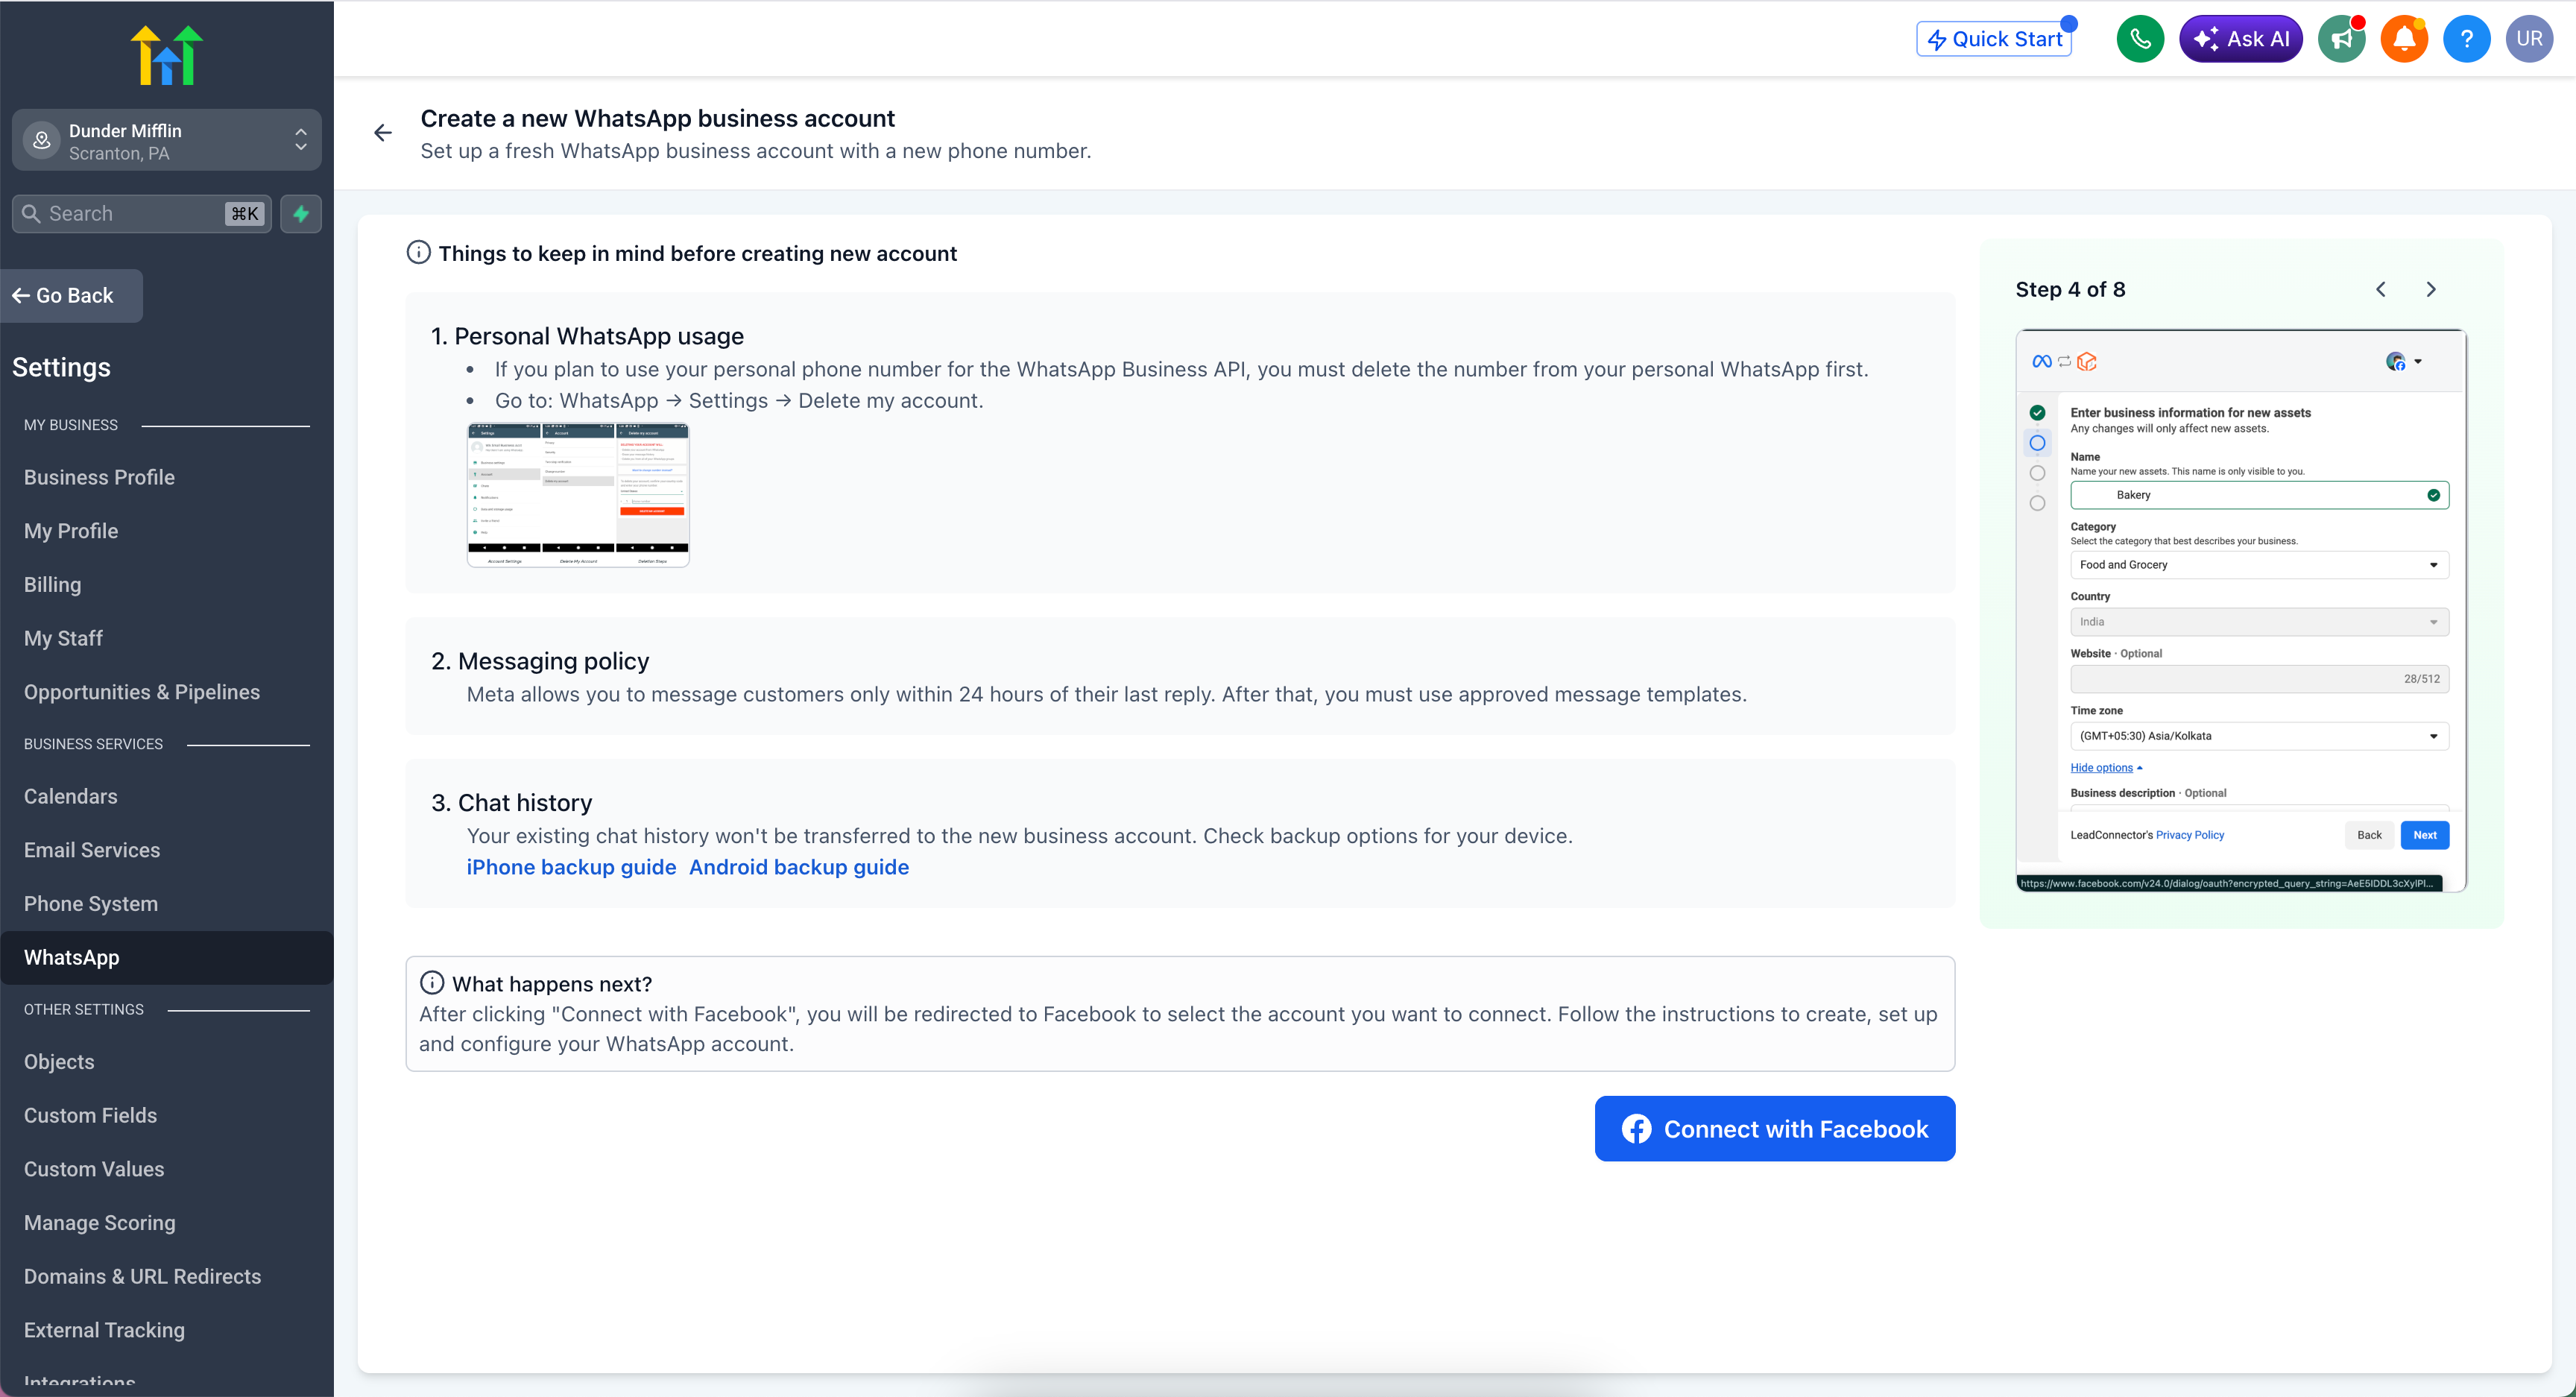Open the UR user avatar menu
The image size is (2576, 1397).
click(2529, 39)
